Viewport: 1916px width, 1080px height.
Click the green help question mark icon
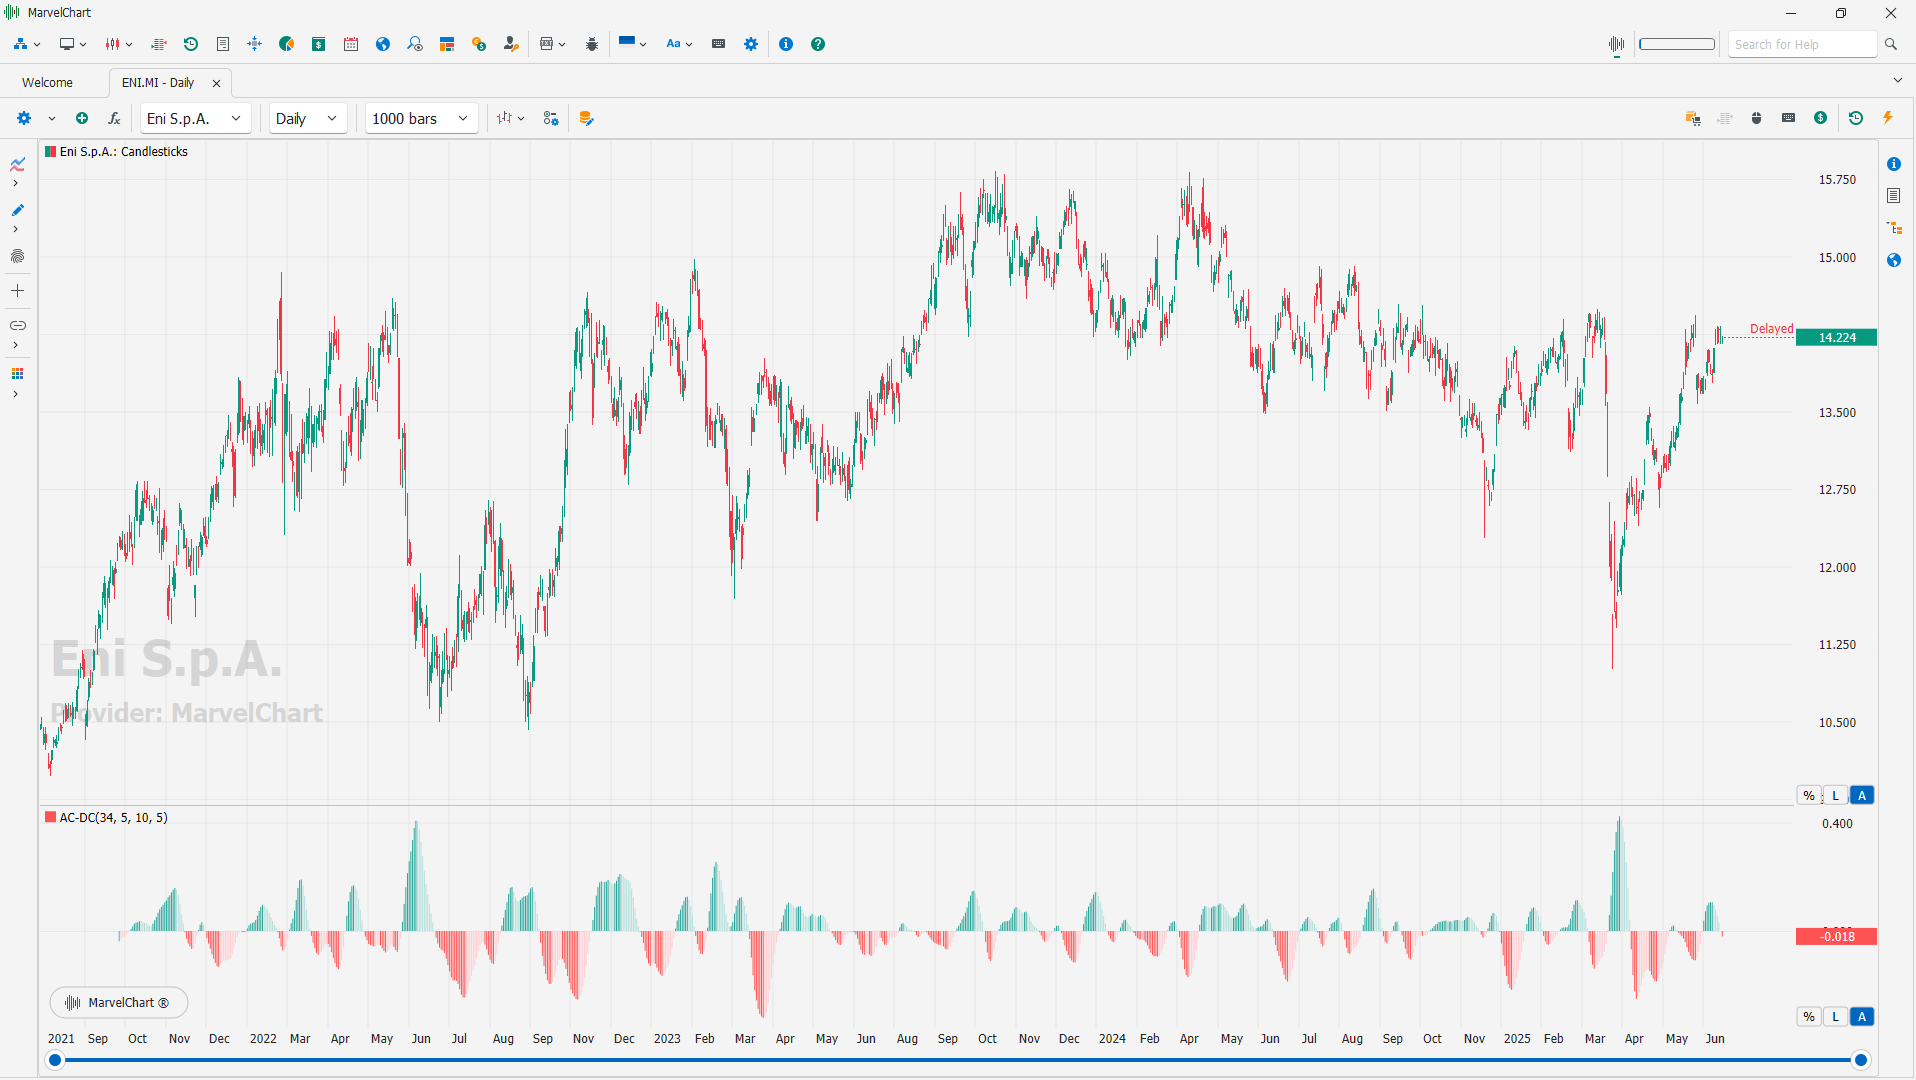pyautogui.click(x=818, y=44)
